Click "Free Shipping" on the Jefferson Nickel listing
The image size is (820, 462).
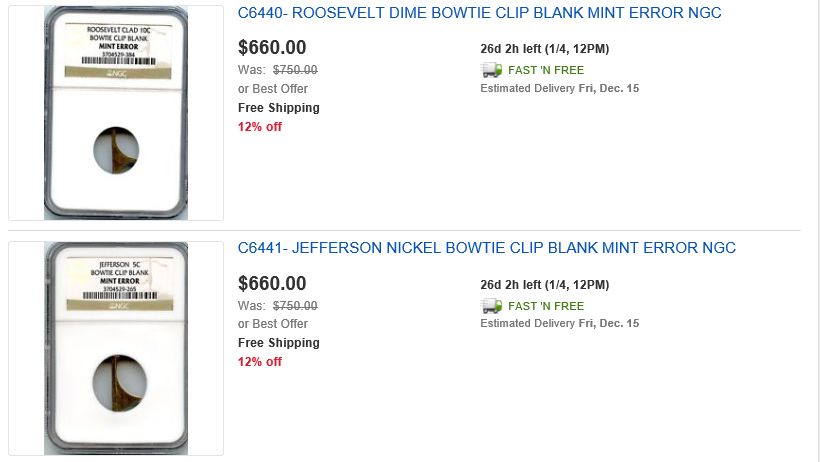[x=279, y=343]
